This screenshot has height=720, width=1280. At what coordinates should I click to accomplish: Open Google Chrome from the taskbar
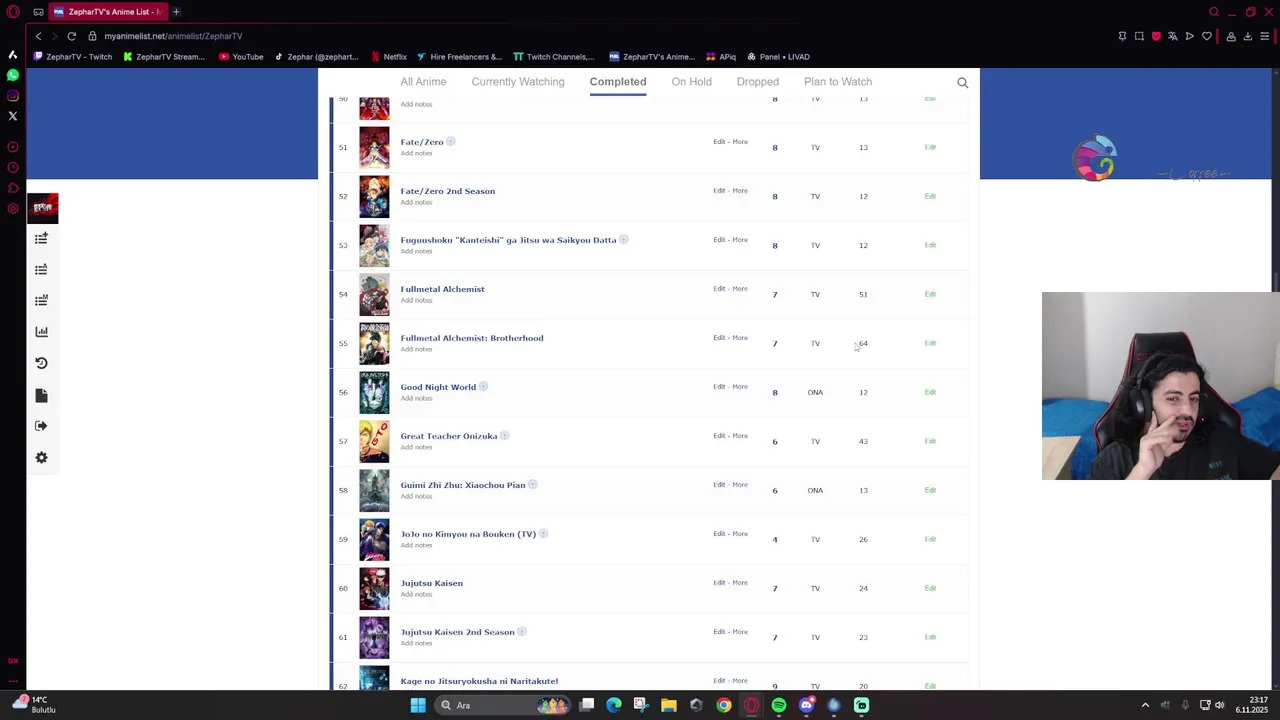click(x=724, y=705)
